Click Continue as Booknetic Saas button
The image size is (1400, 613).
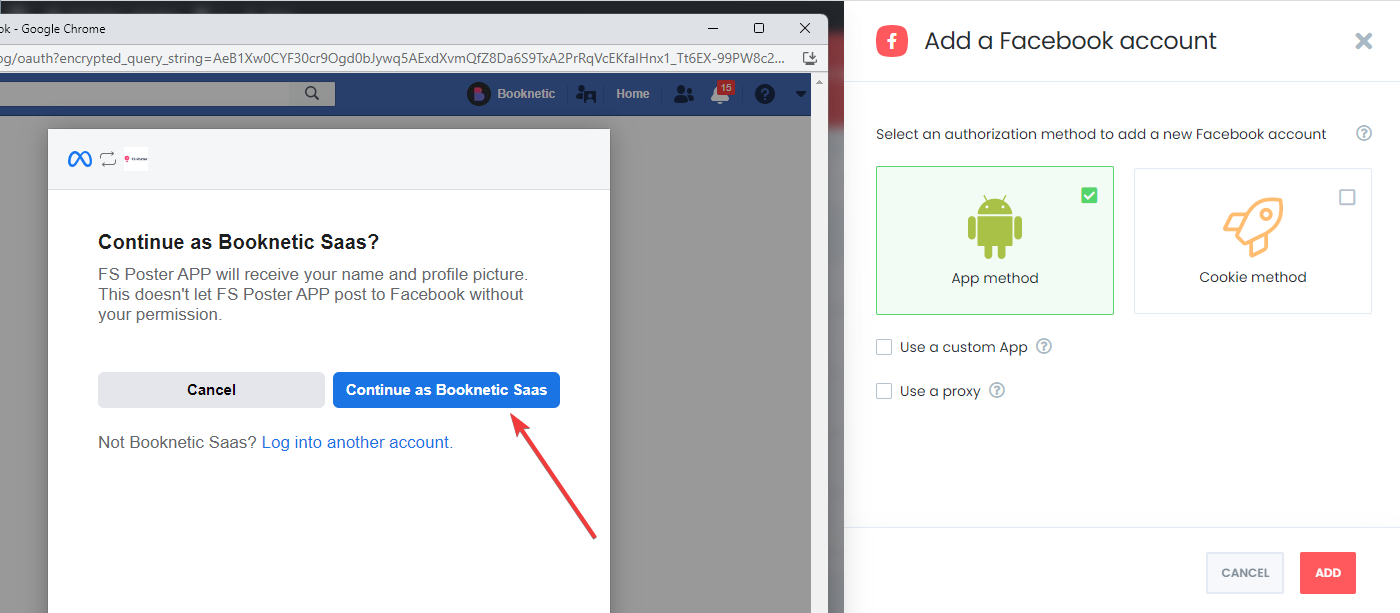click(446, 390)
